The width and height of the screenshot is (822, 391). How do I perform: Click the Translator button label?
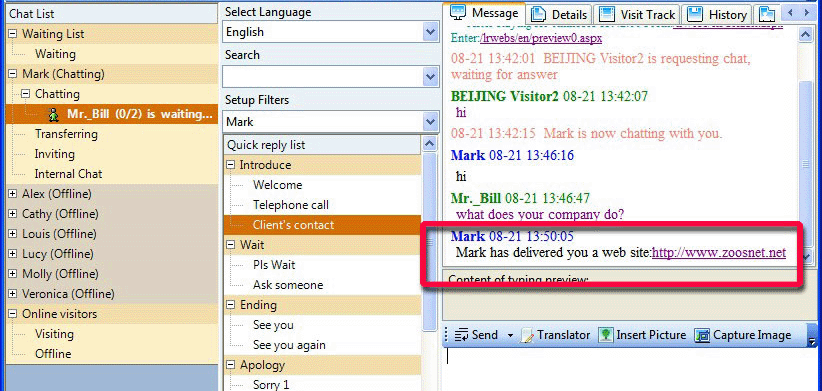click(x=564, y=335)
